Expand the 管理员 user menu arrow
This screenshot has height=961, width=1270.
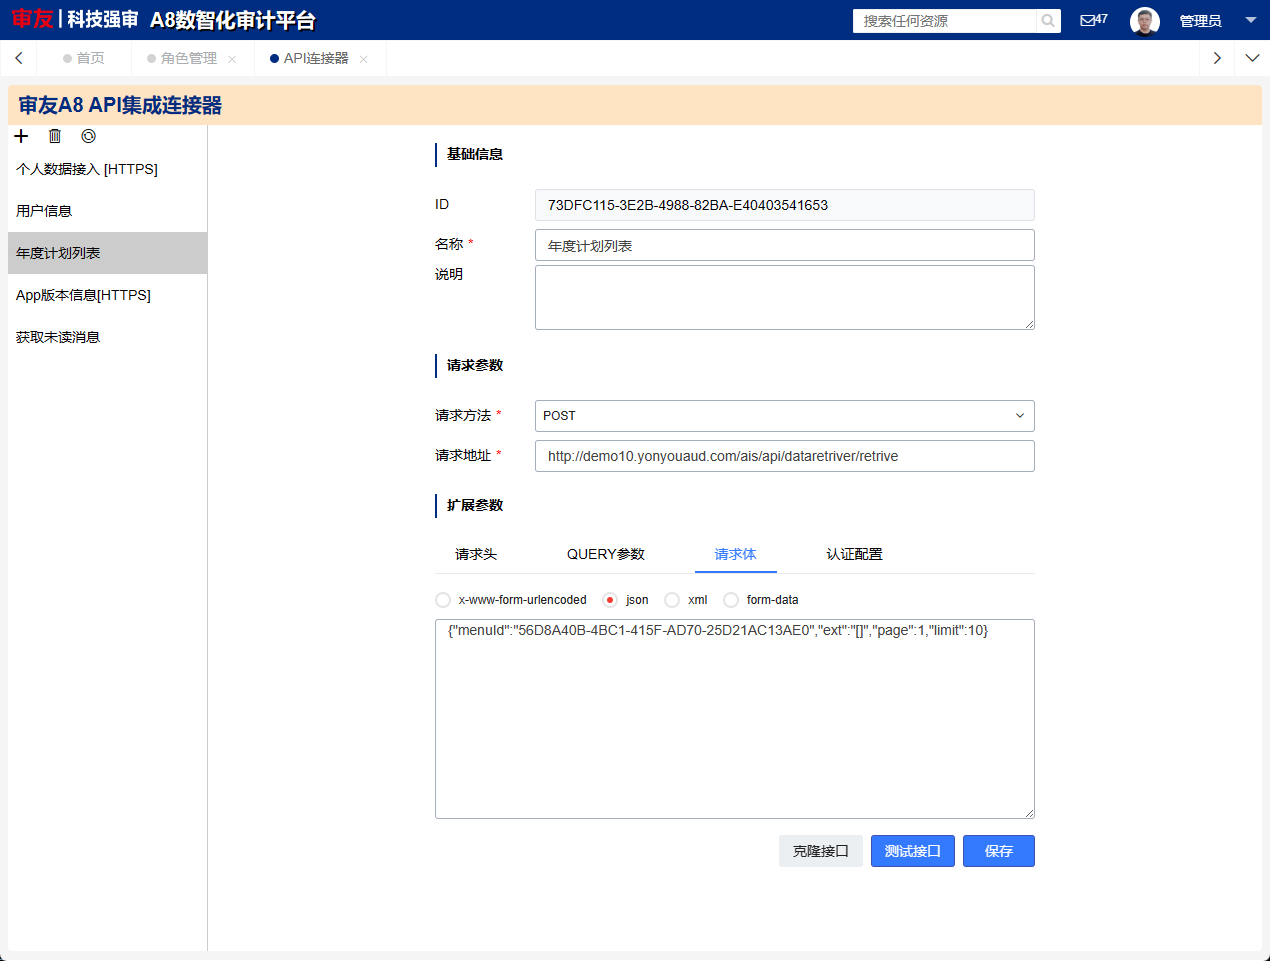coord(1250,20)
